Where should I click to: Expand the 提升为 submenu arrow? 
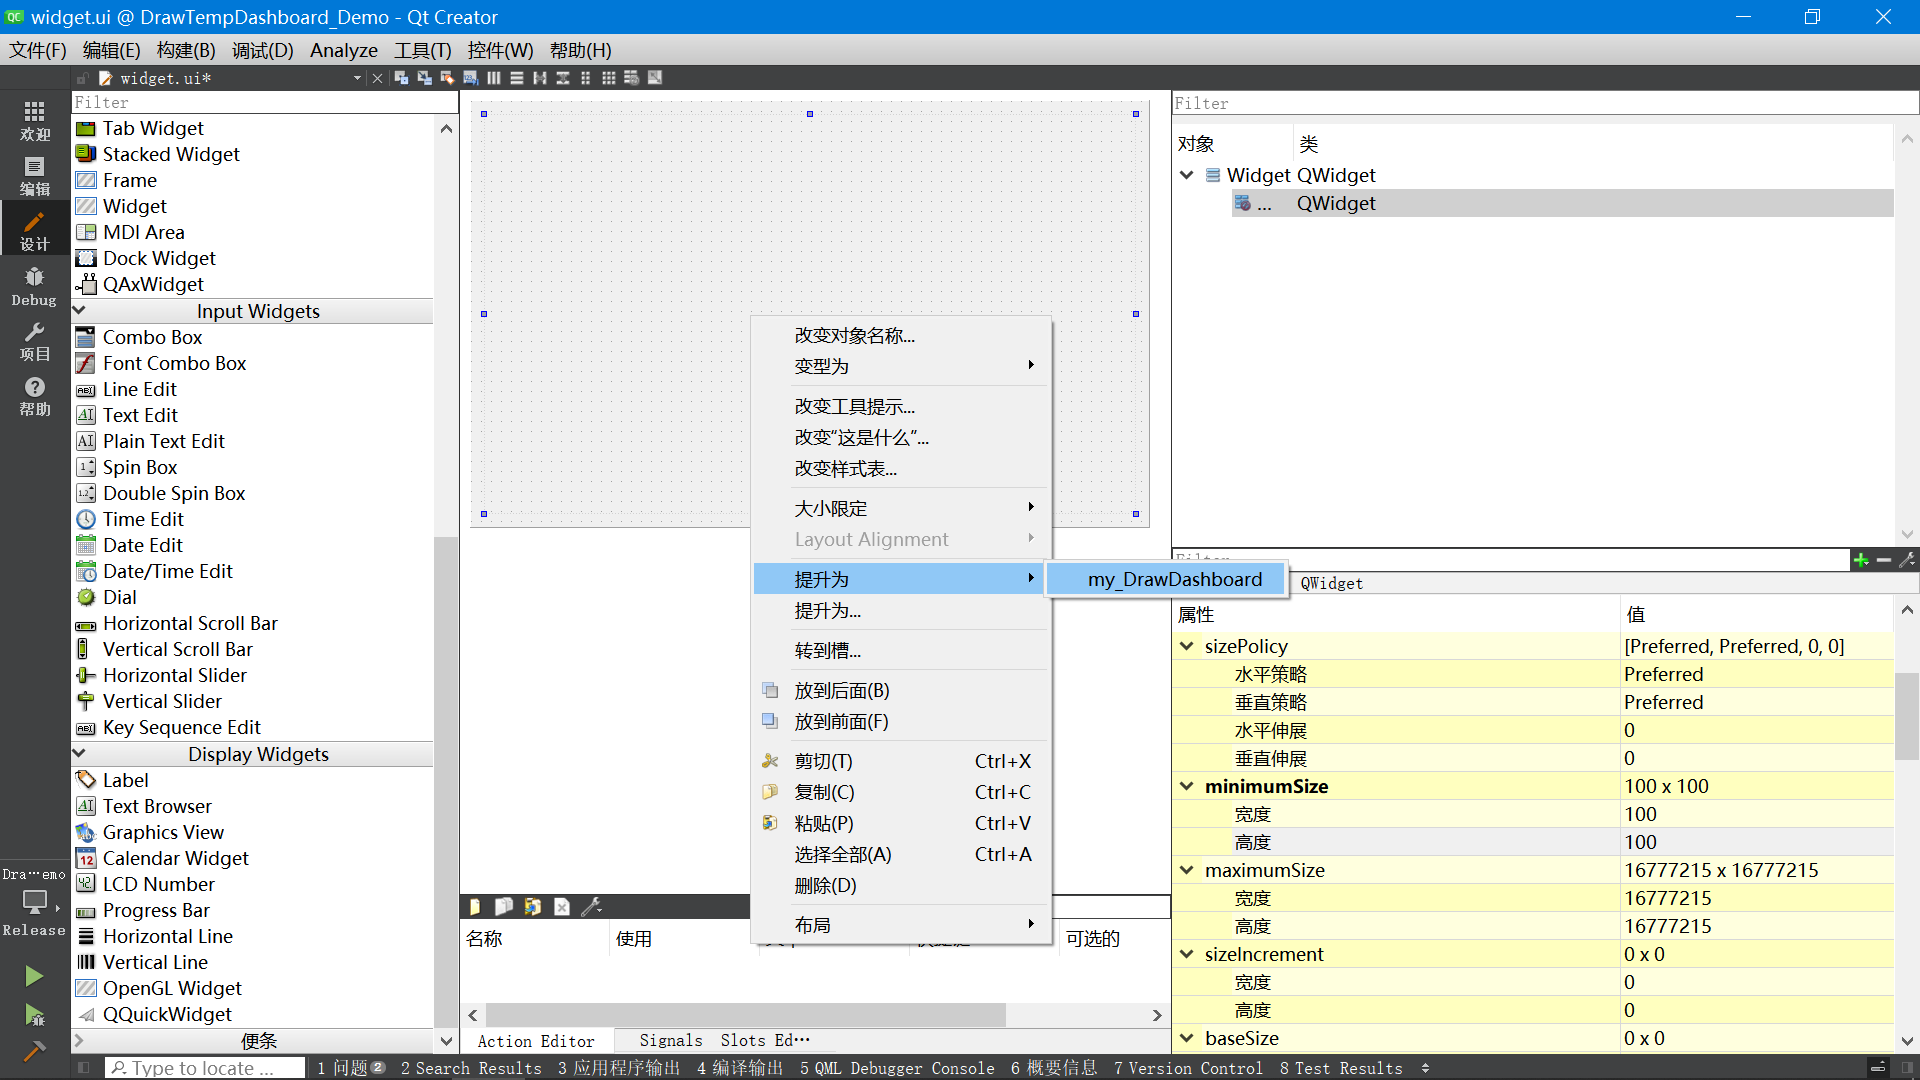tap(1031, 578)
